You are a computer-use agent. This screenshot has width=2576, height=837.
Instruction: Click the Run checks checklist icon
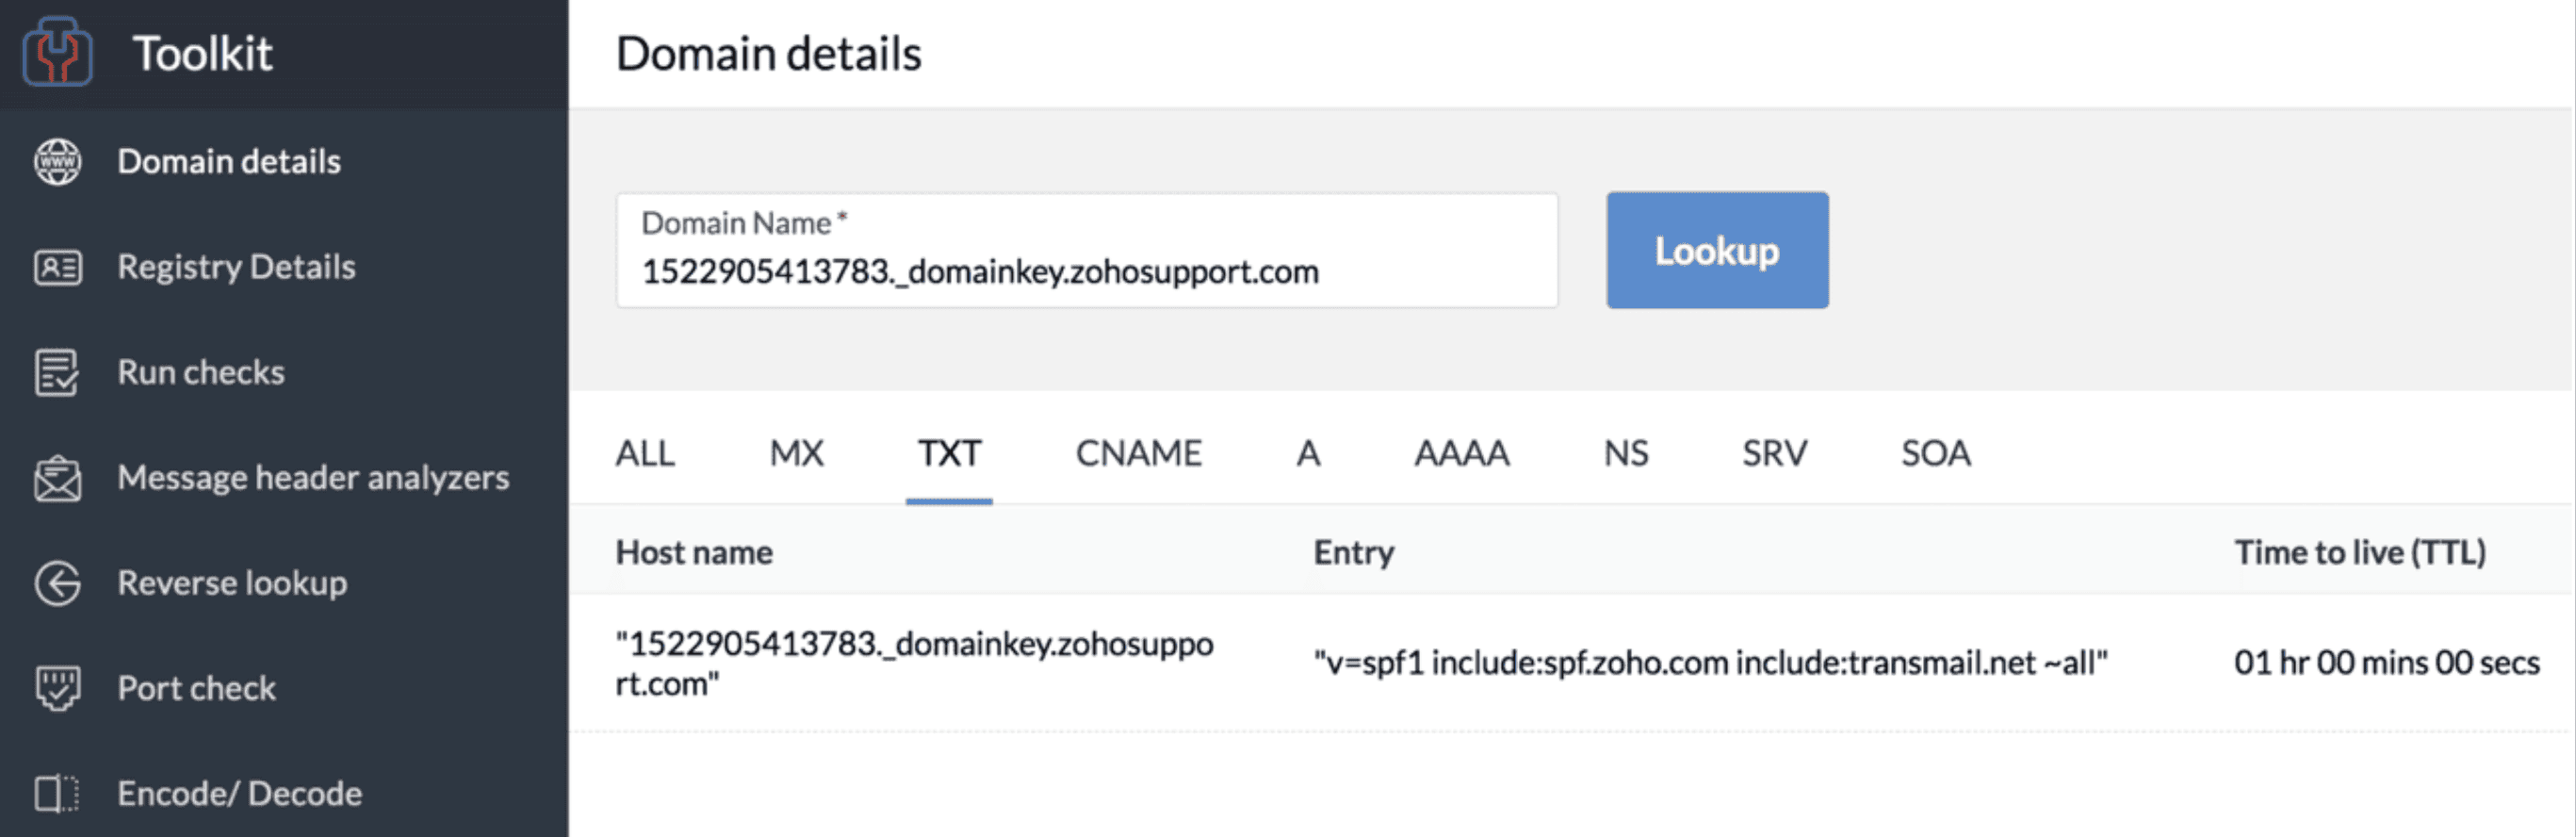(x=57, y=373)
